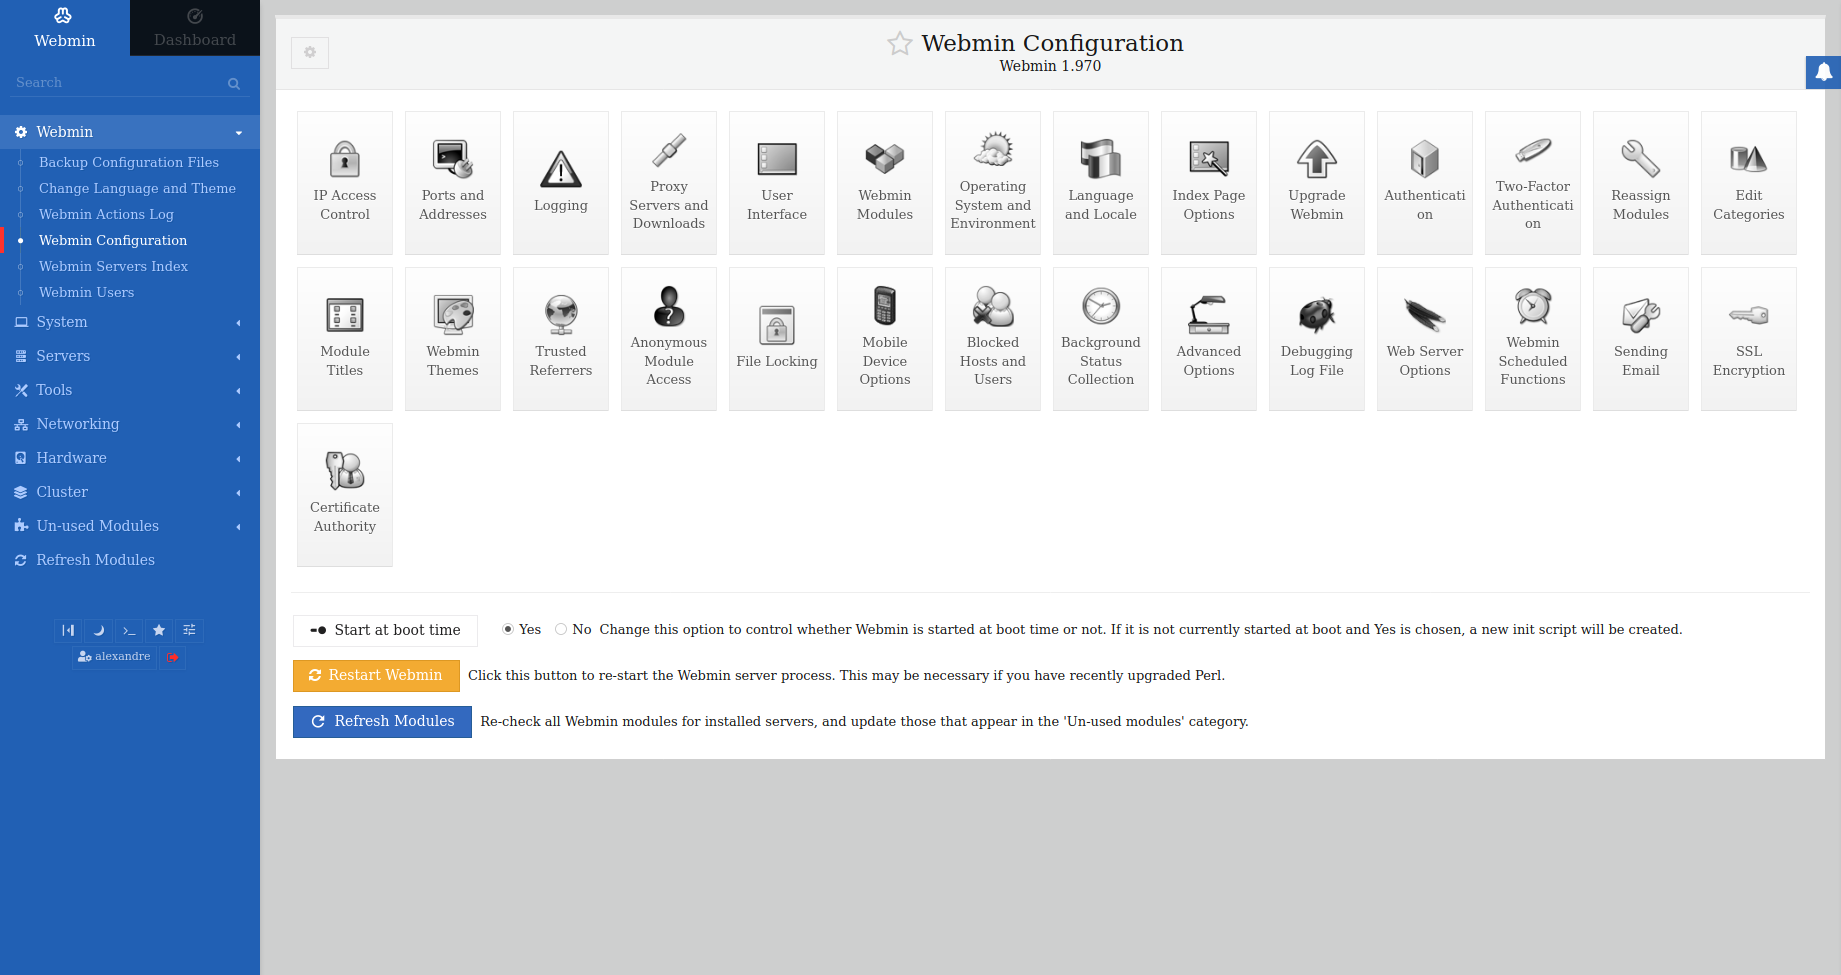This screenshot has height=975, width=1841.
Task: Toggle night mode moon icon in sidebar
Action: point(98,630)
